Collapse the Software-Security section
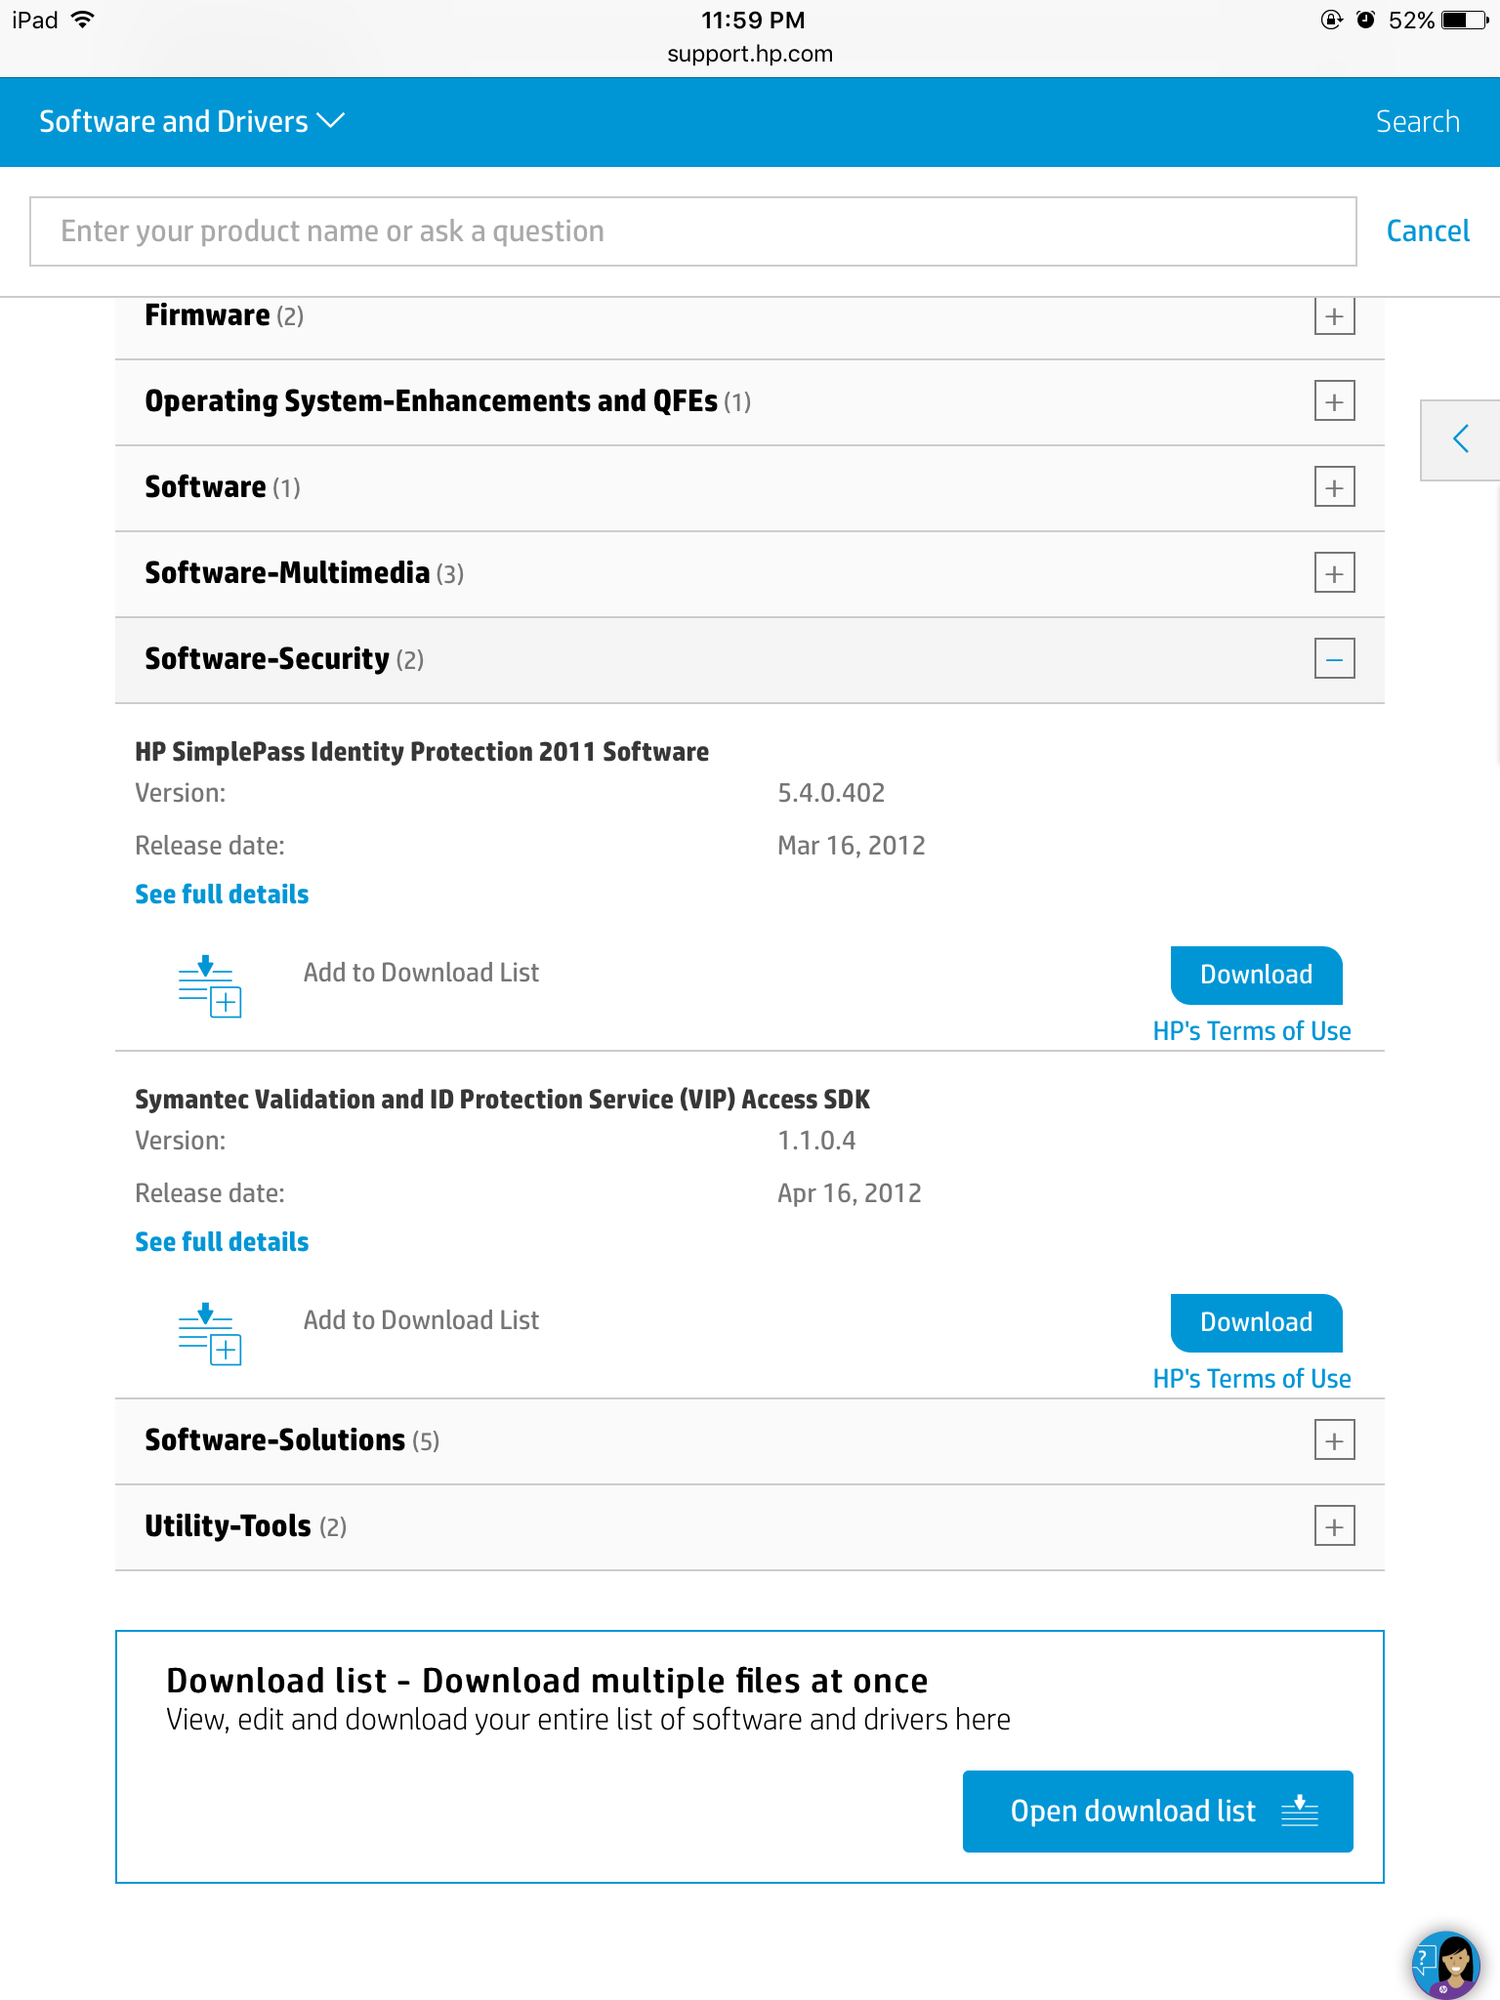Viewport: 1500px width, 2000px height. tap(1333, 658)
